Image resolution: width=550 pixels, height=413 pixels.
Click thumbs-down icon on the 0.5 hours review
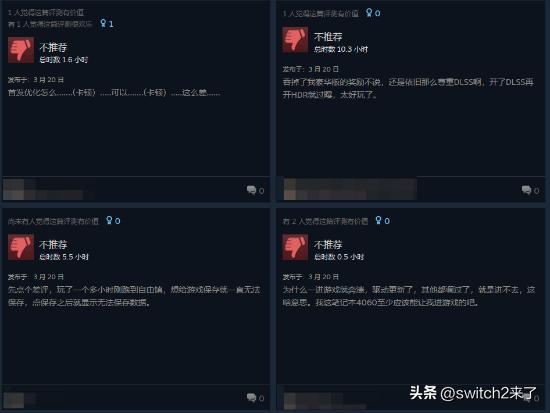295,247
